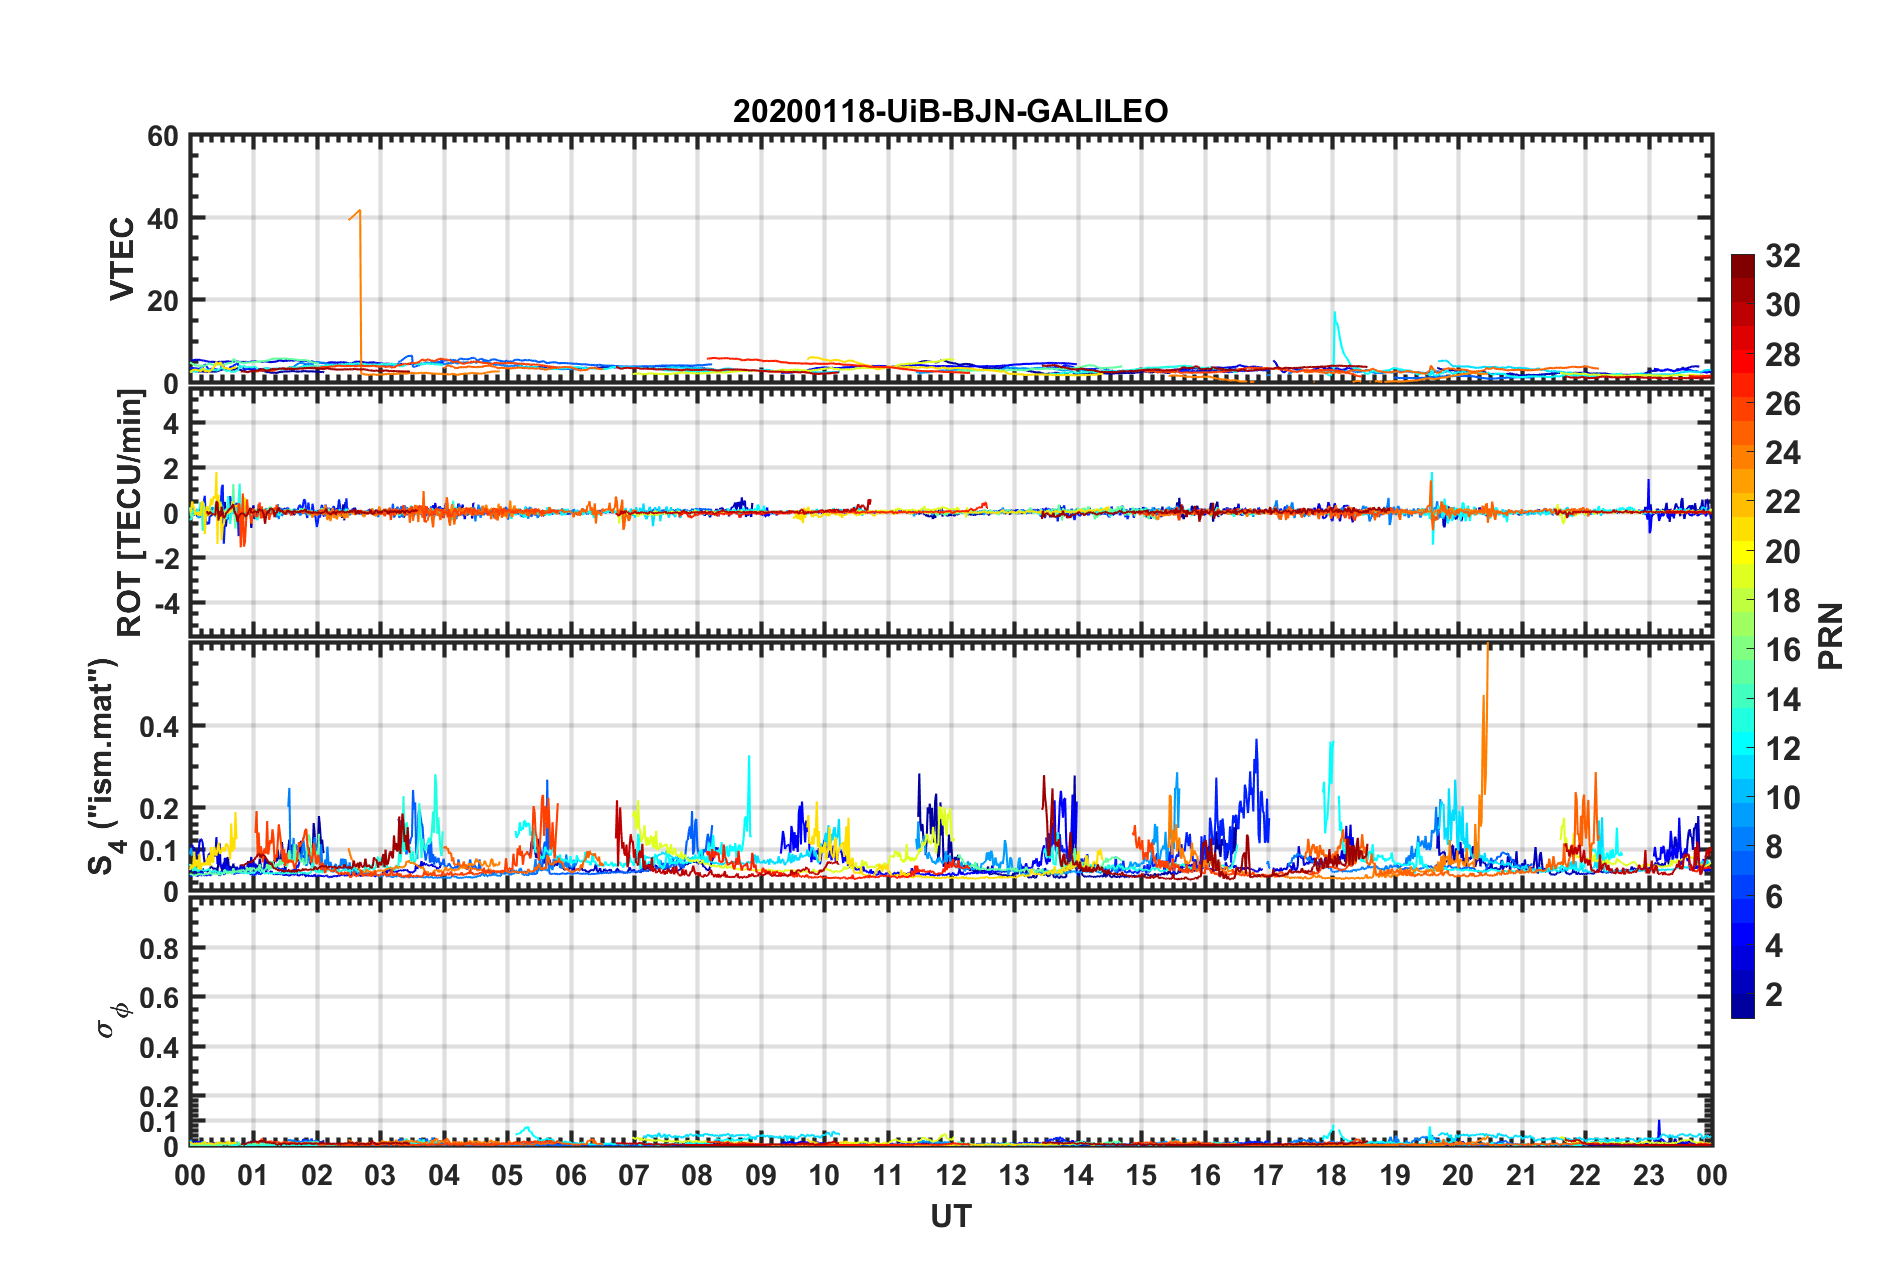Select the VTEC y-axis label
Image resolution: width=1902 pixels, height=1272 pixels.
coord(122,258)
